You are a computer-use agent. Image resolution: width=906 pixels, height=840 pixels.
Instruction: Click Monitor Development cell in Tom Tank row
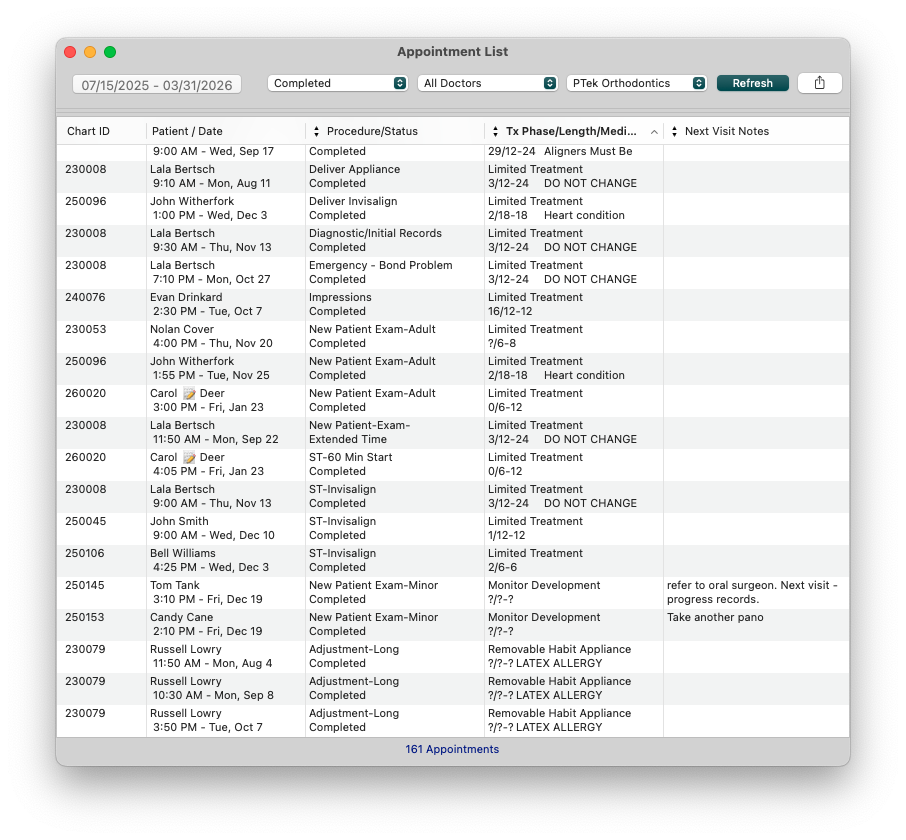click(544, 586)
